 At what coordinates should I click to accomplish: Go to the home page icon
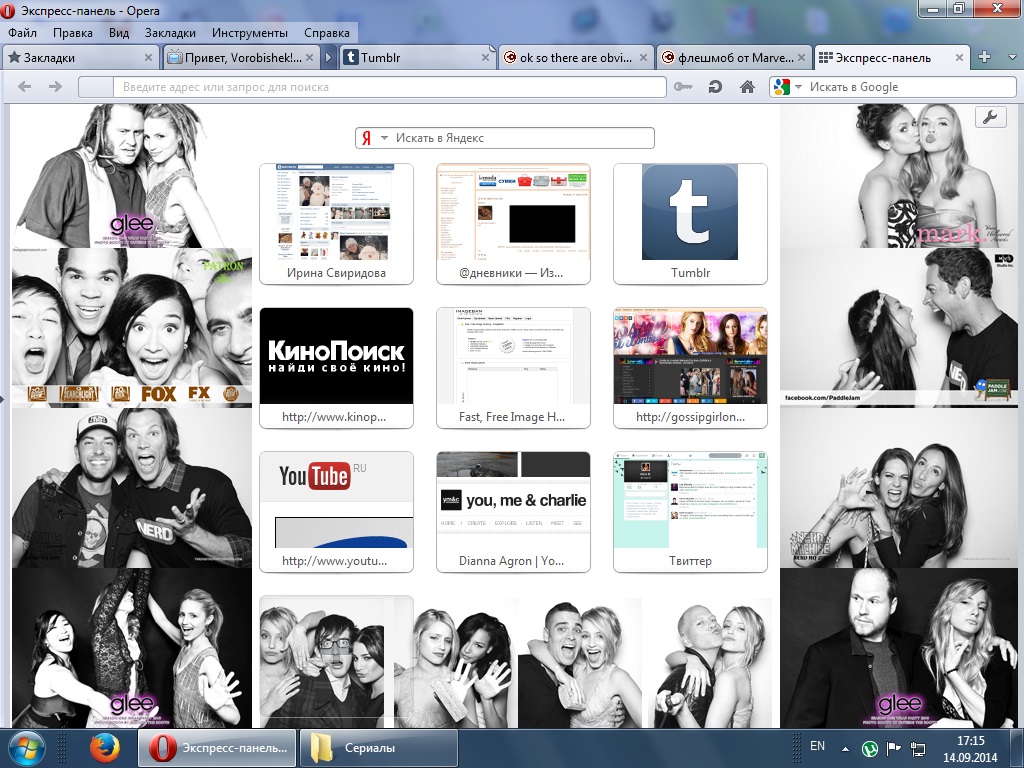(747, 87)
